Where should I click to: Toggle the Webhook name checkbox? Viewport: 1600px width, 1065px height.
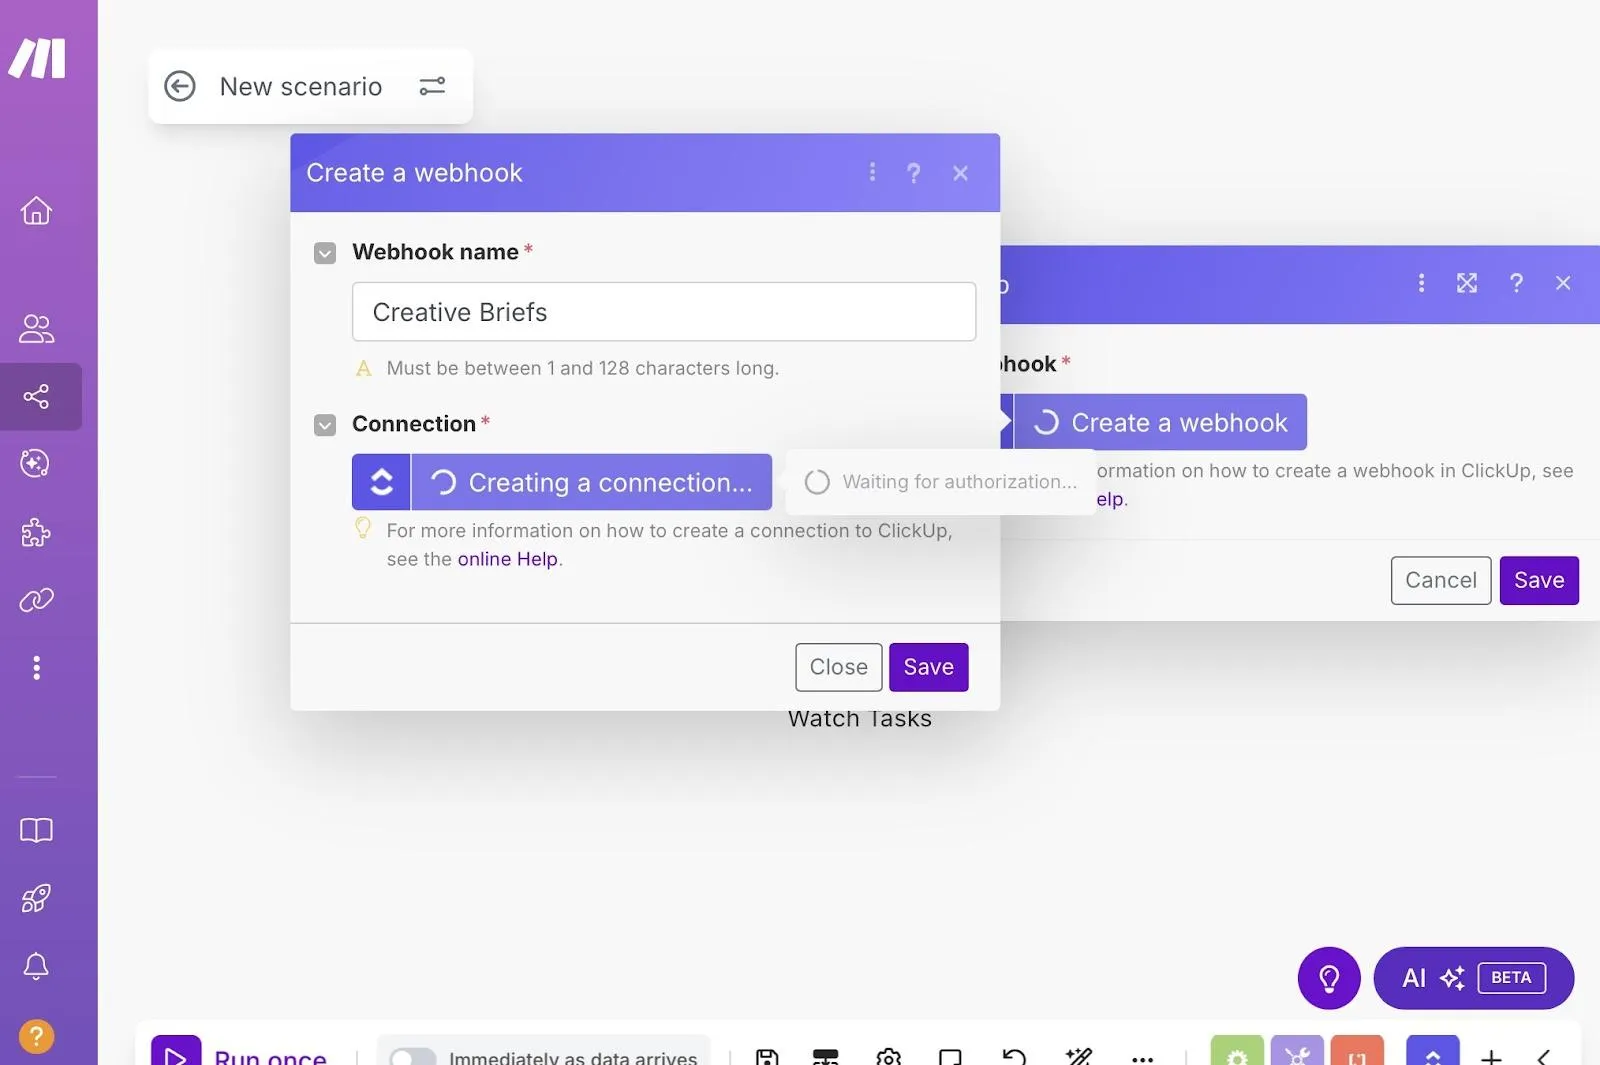pyautogui.click(x=325, y=253)
